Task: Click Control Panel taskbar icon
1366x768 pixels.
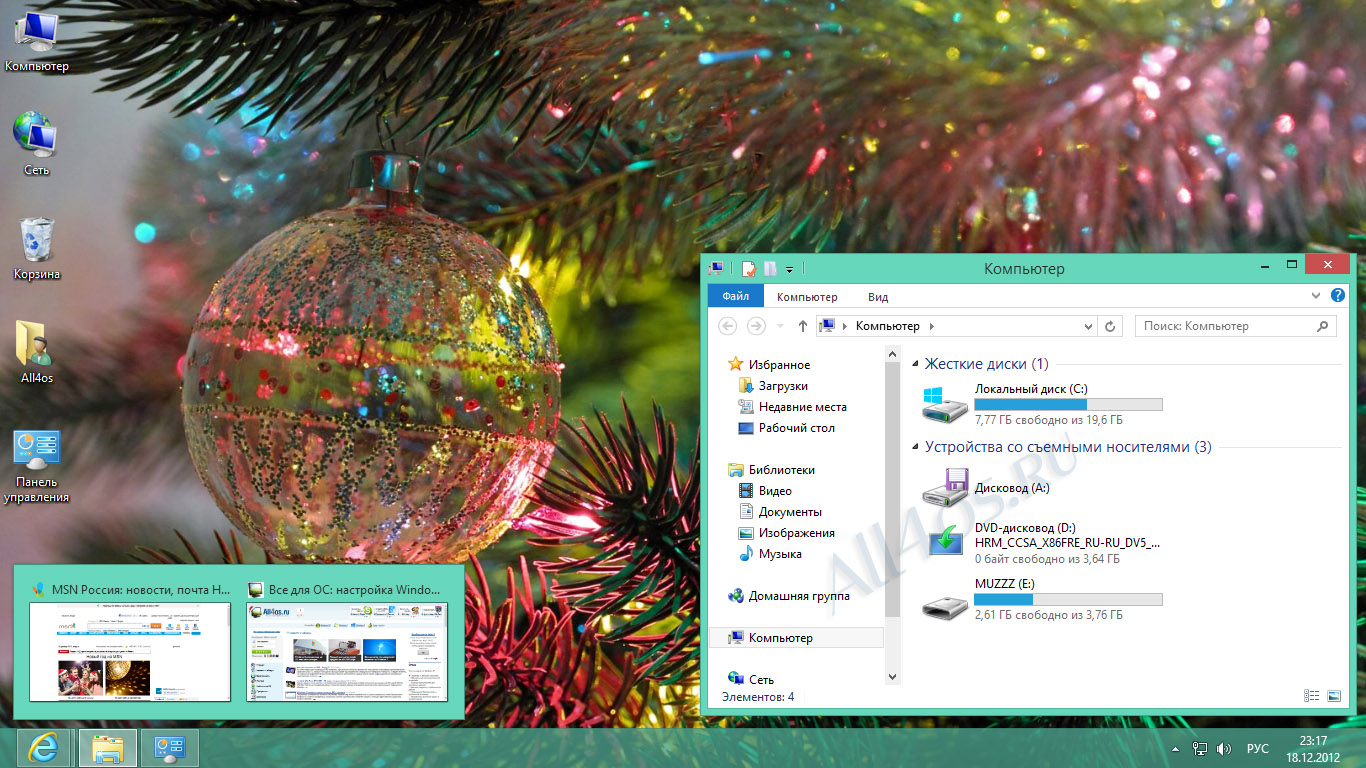Action: click(x=169, y=748)
